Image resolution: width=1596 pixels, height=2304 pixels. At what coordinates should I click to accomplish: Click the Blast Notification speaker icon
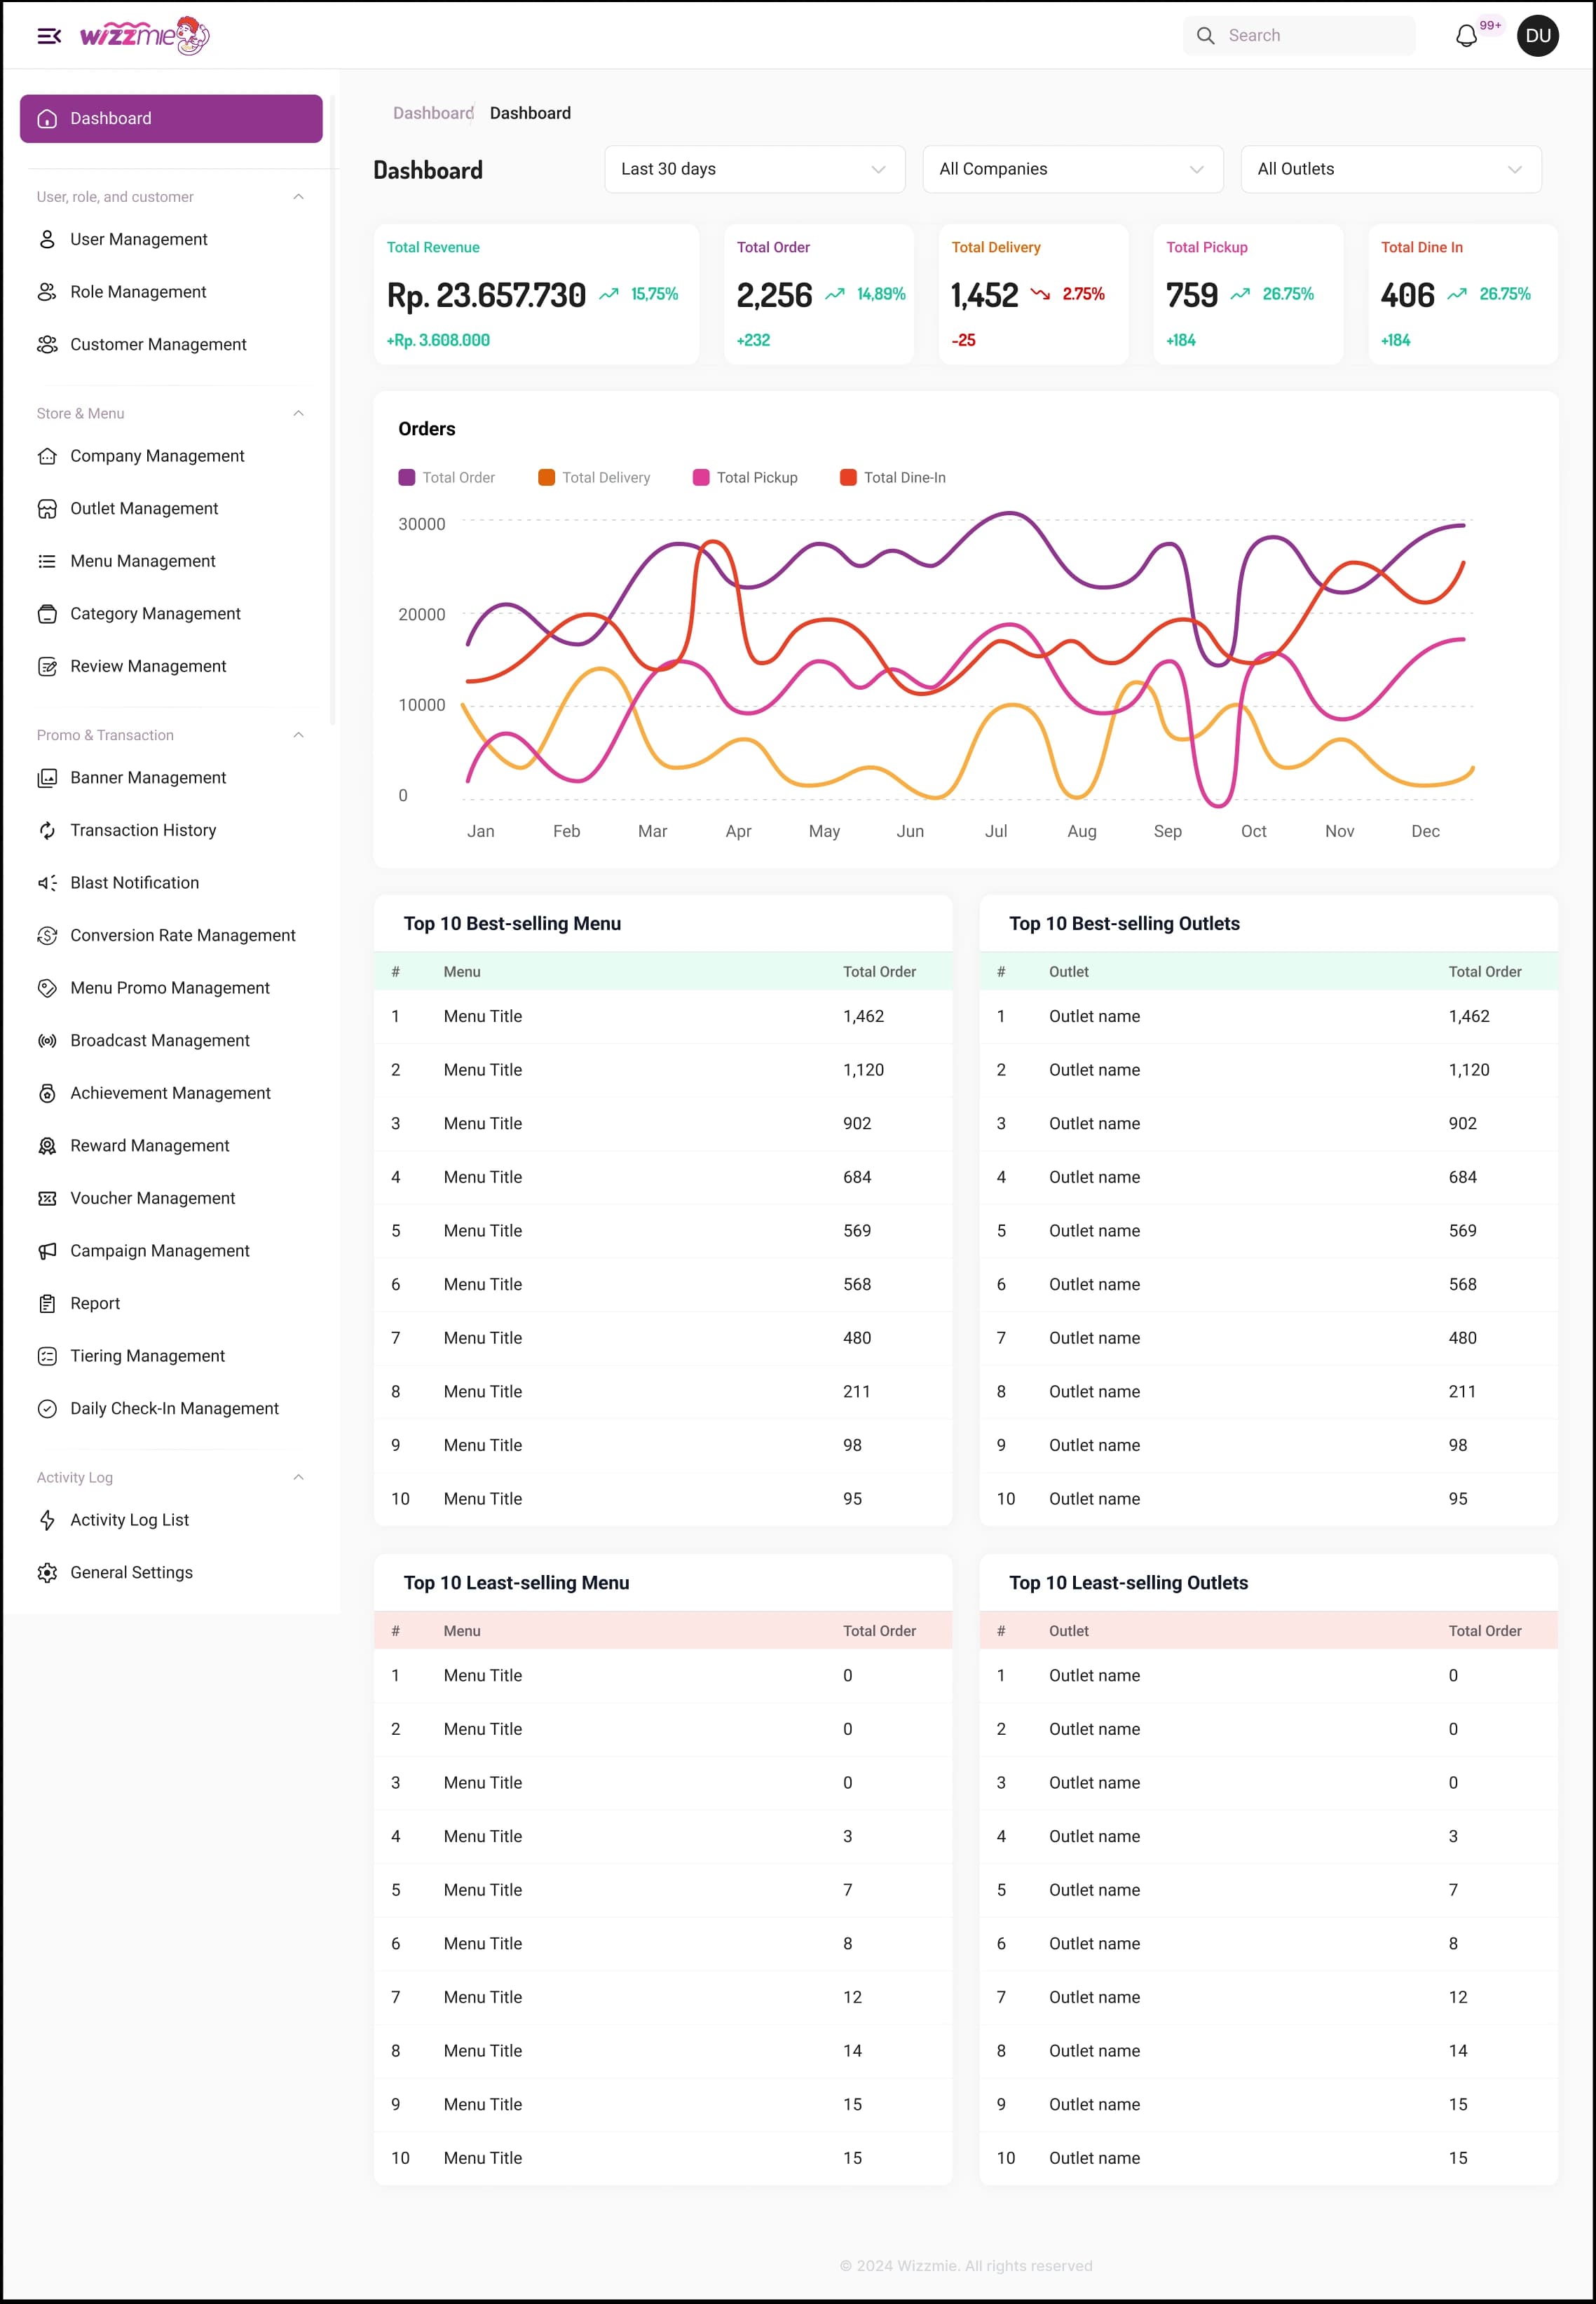(x=48, y=882)
